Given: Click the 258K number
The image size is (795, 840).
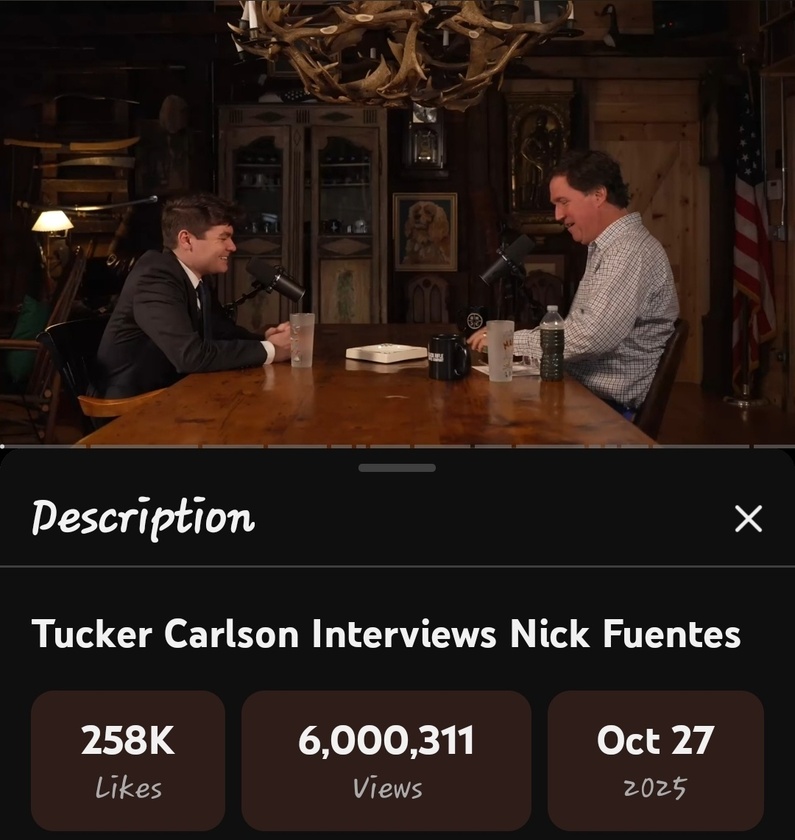Looking at the screenshot, I should (128, 740).
